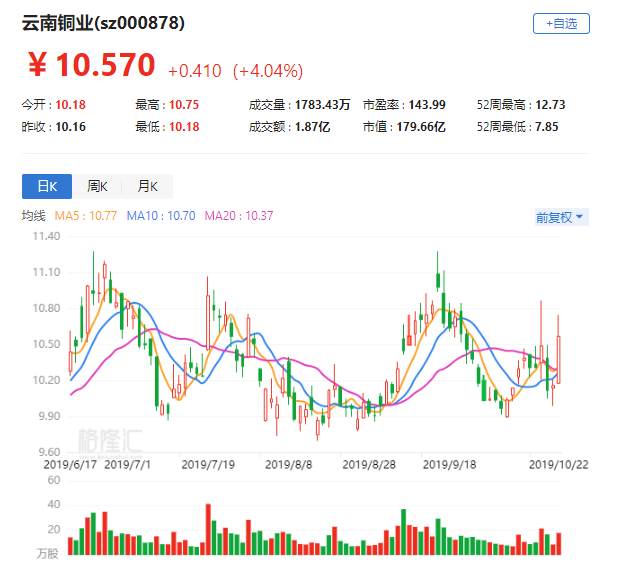Switch to the 日K daily chart tab

tap(47, 186)
